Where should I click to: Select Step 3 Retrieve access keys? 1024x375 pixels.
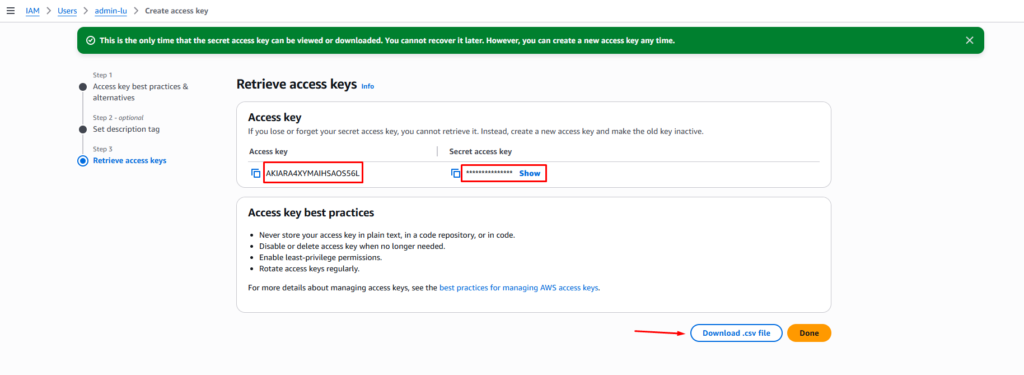coord(129,161)
